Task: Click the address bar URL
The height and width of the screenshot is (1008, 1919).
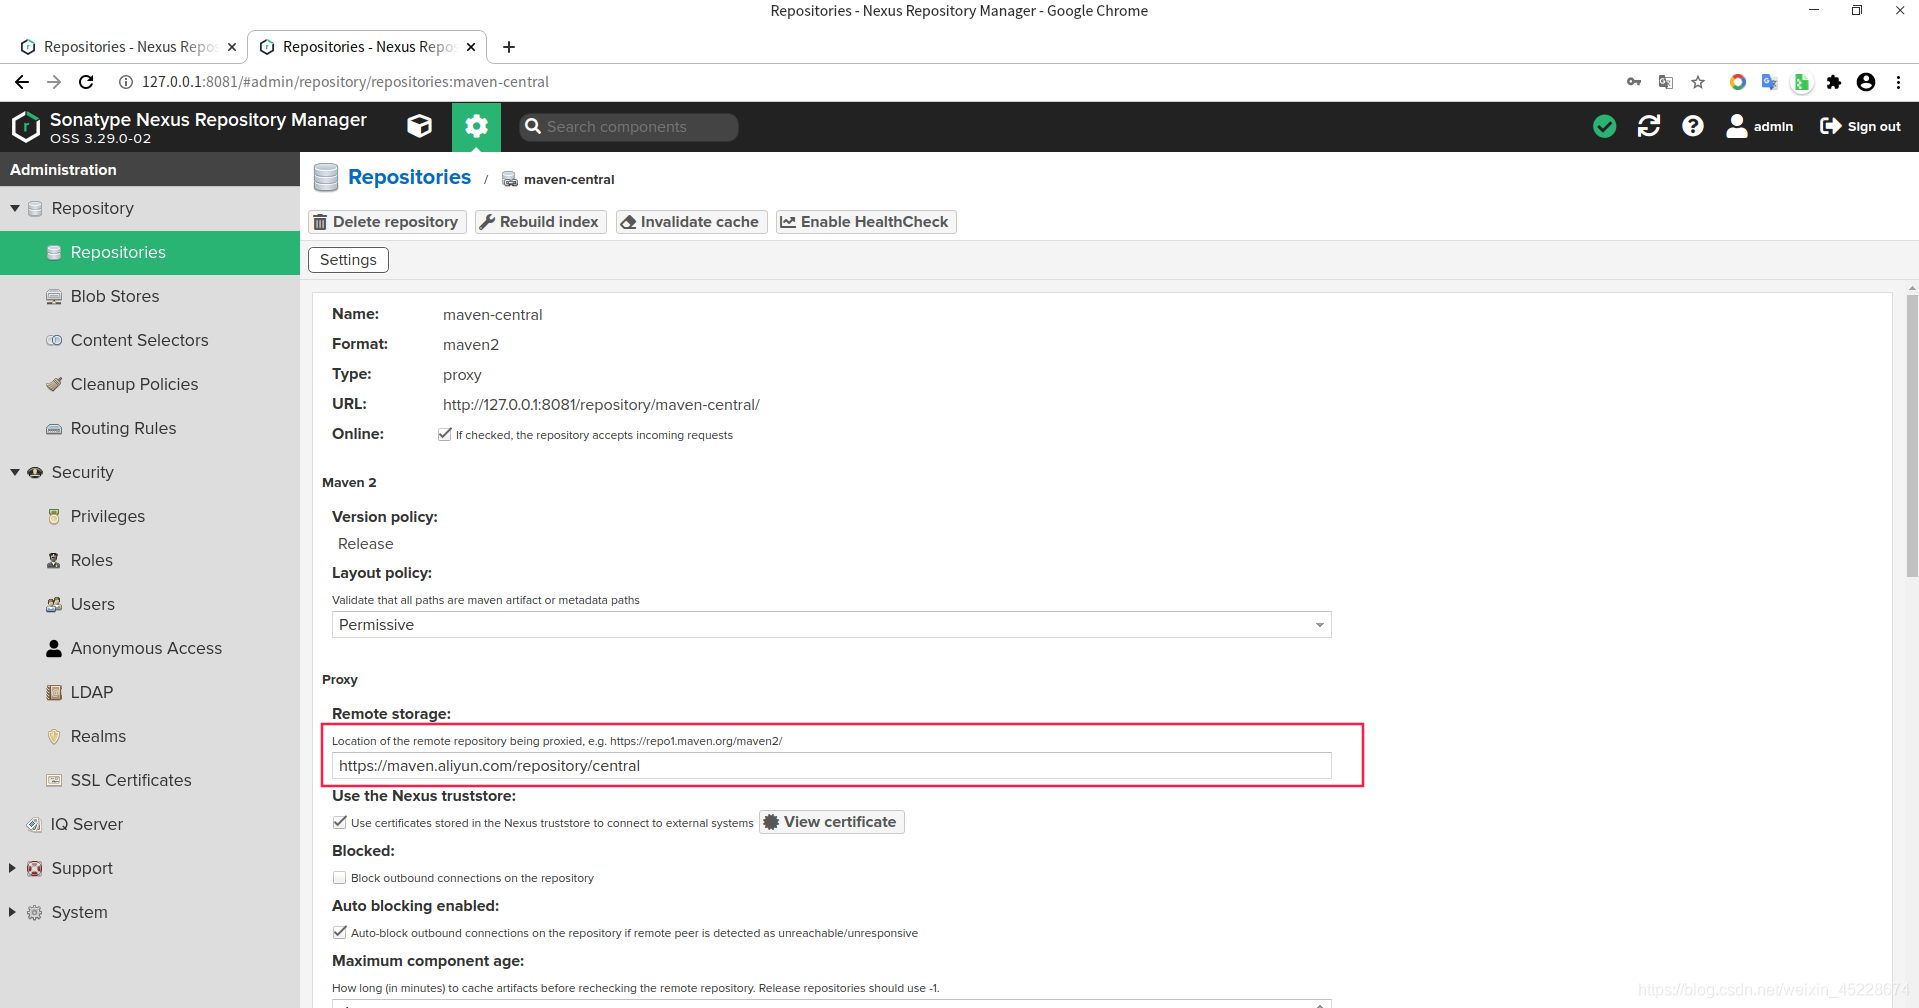Action: 345,82
